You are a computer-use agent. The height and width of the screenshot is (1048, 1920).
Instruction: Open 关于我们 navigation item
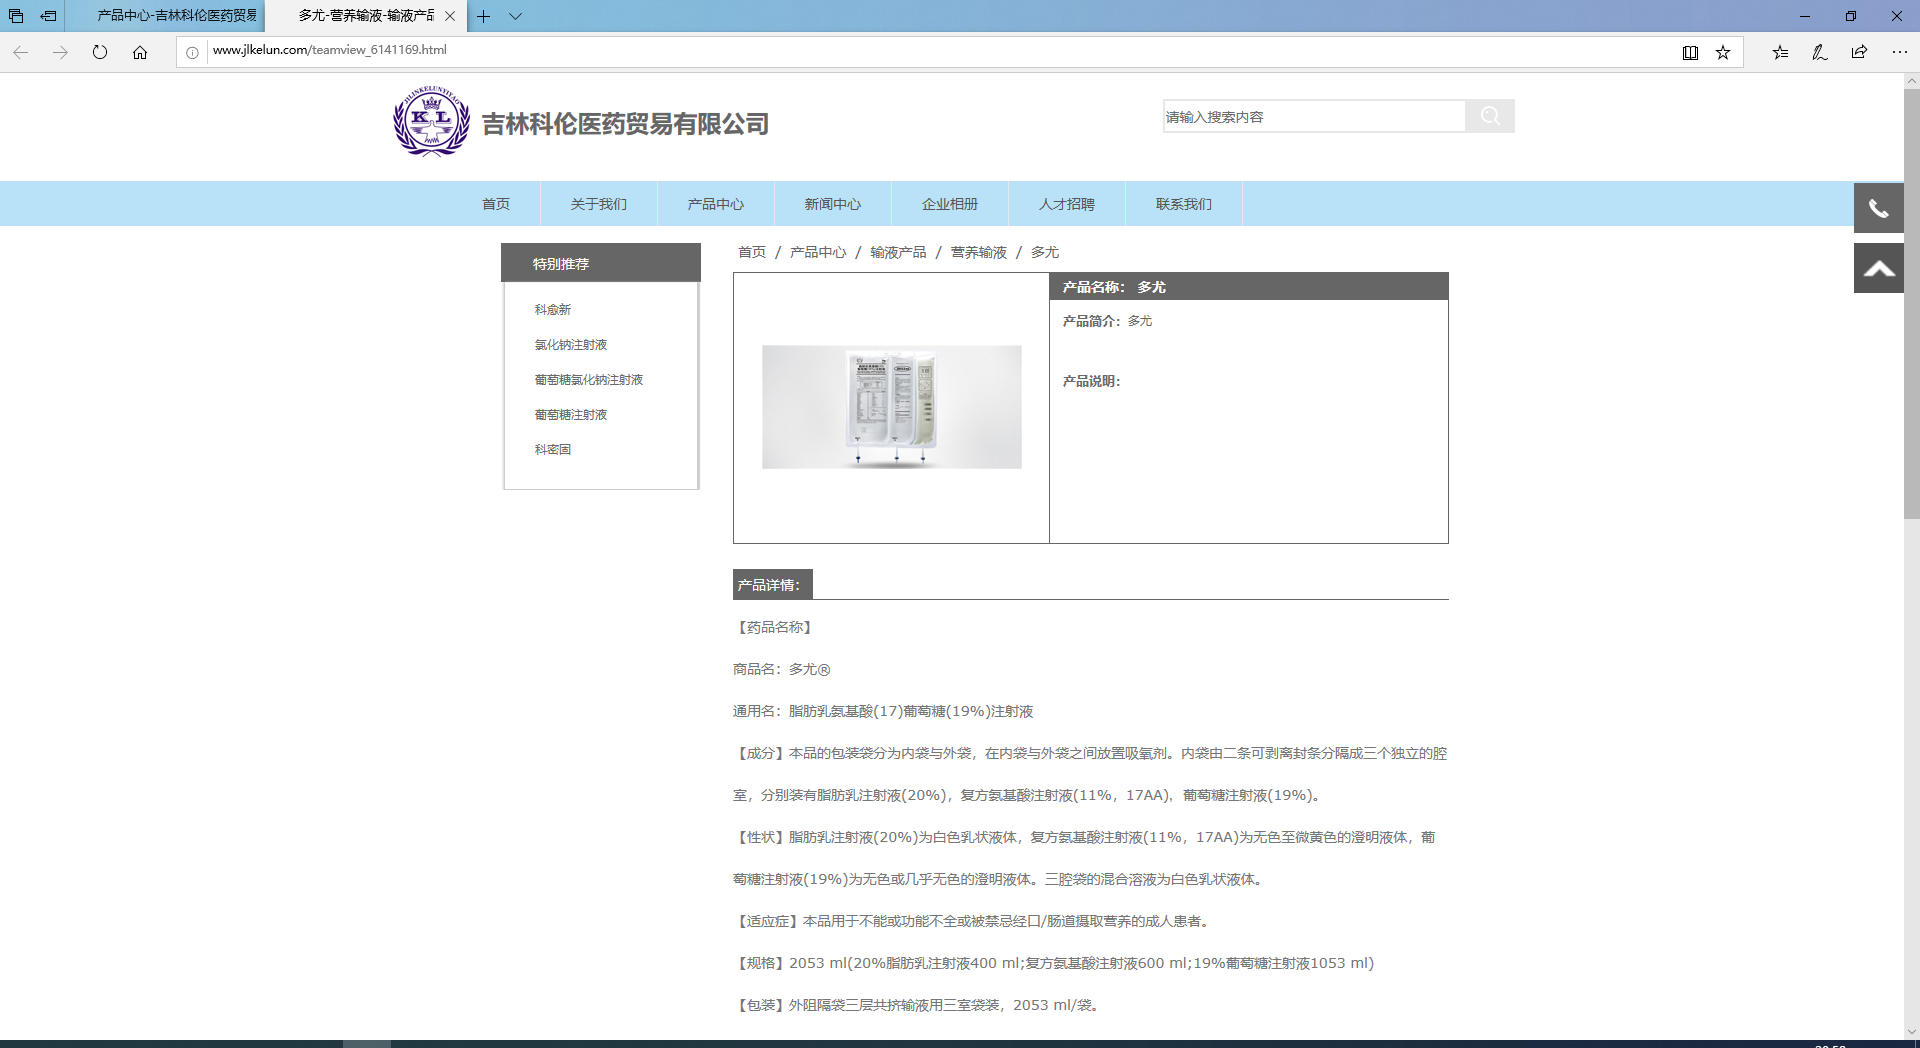click(x=599, y=204)
